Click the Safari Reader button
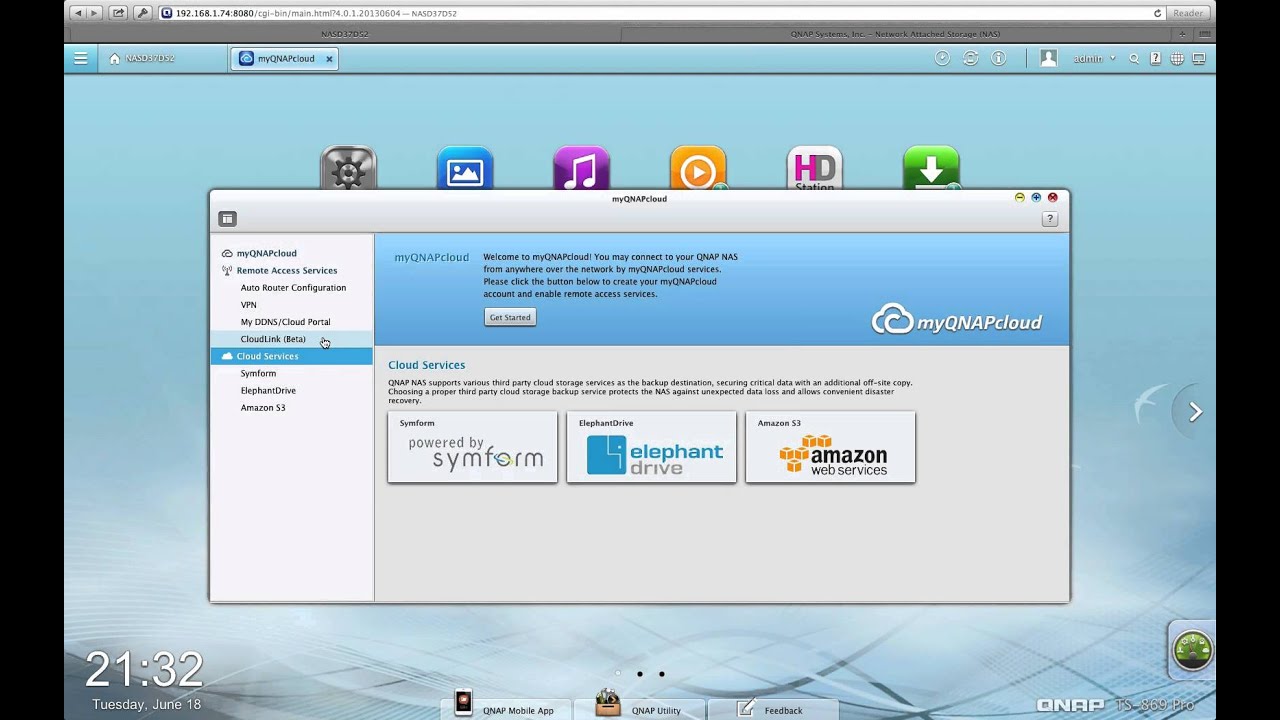The image size is (1280, 720). pos(1188,13)
